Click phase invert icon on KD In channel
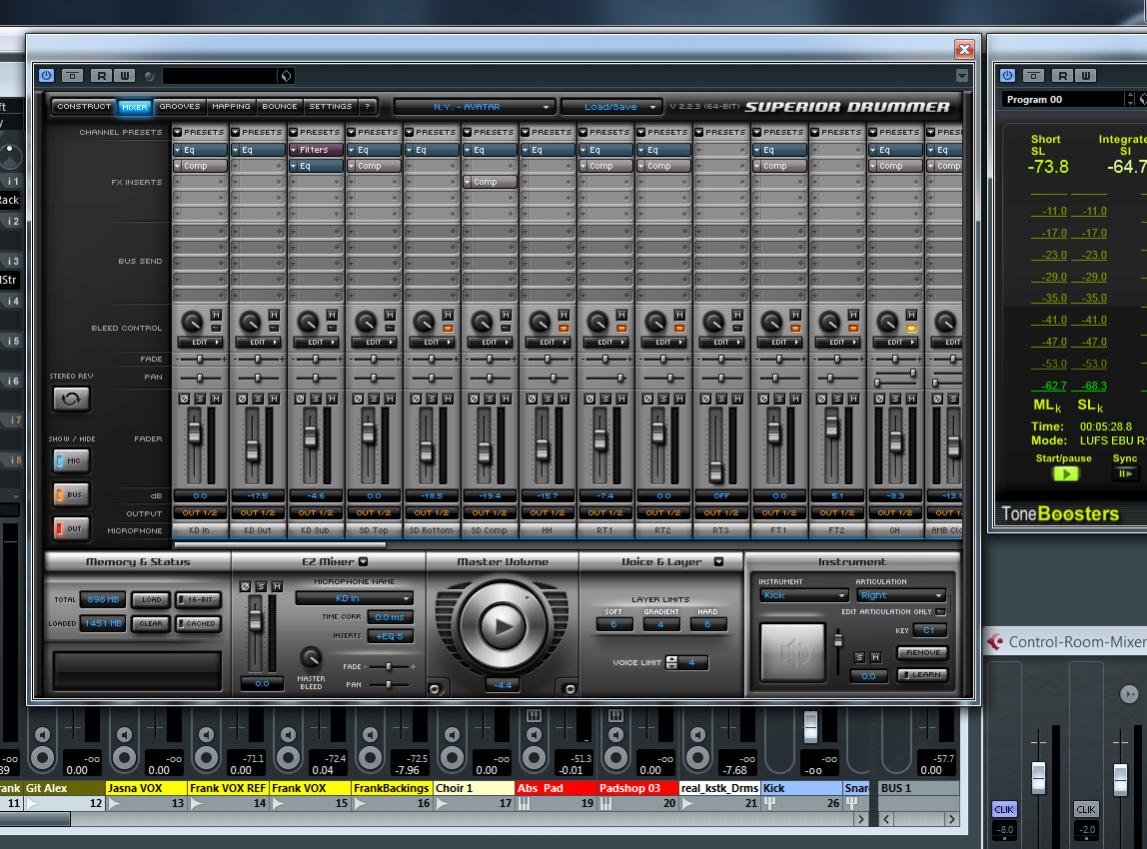Image resolution: width=1147 pixels, height=849 pixels. tap(184, 399)
